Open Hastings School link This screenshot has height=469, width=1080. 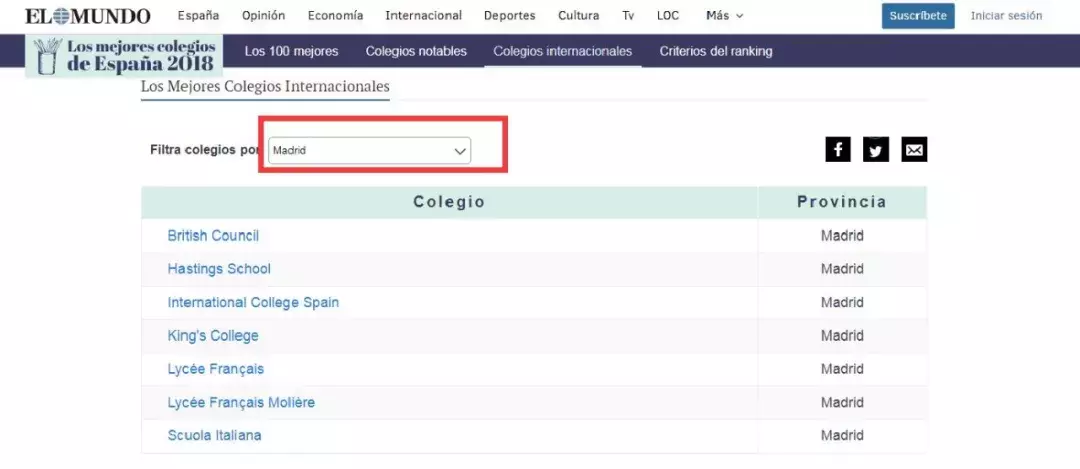point(219,269)
